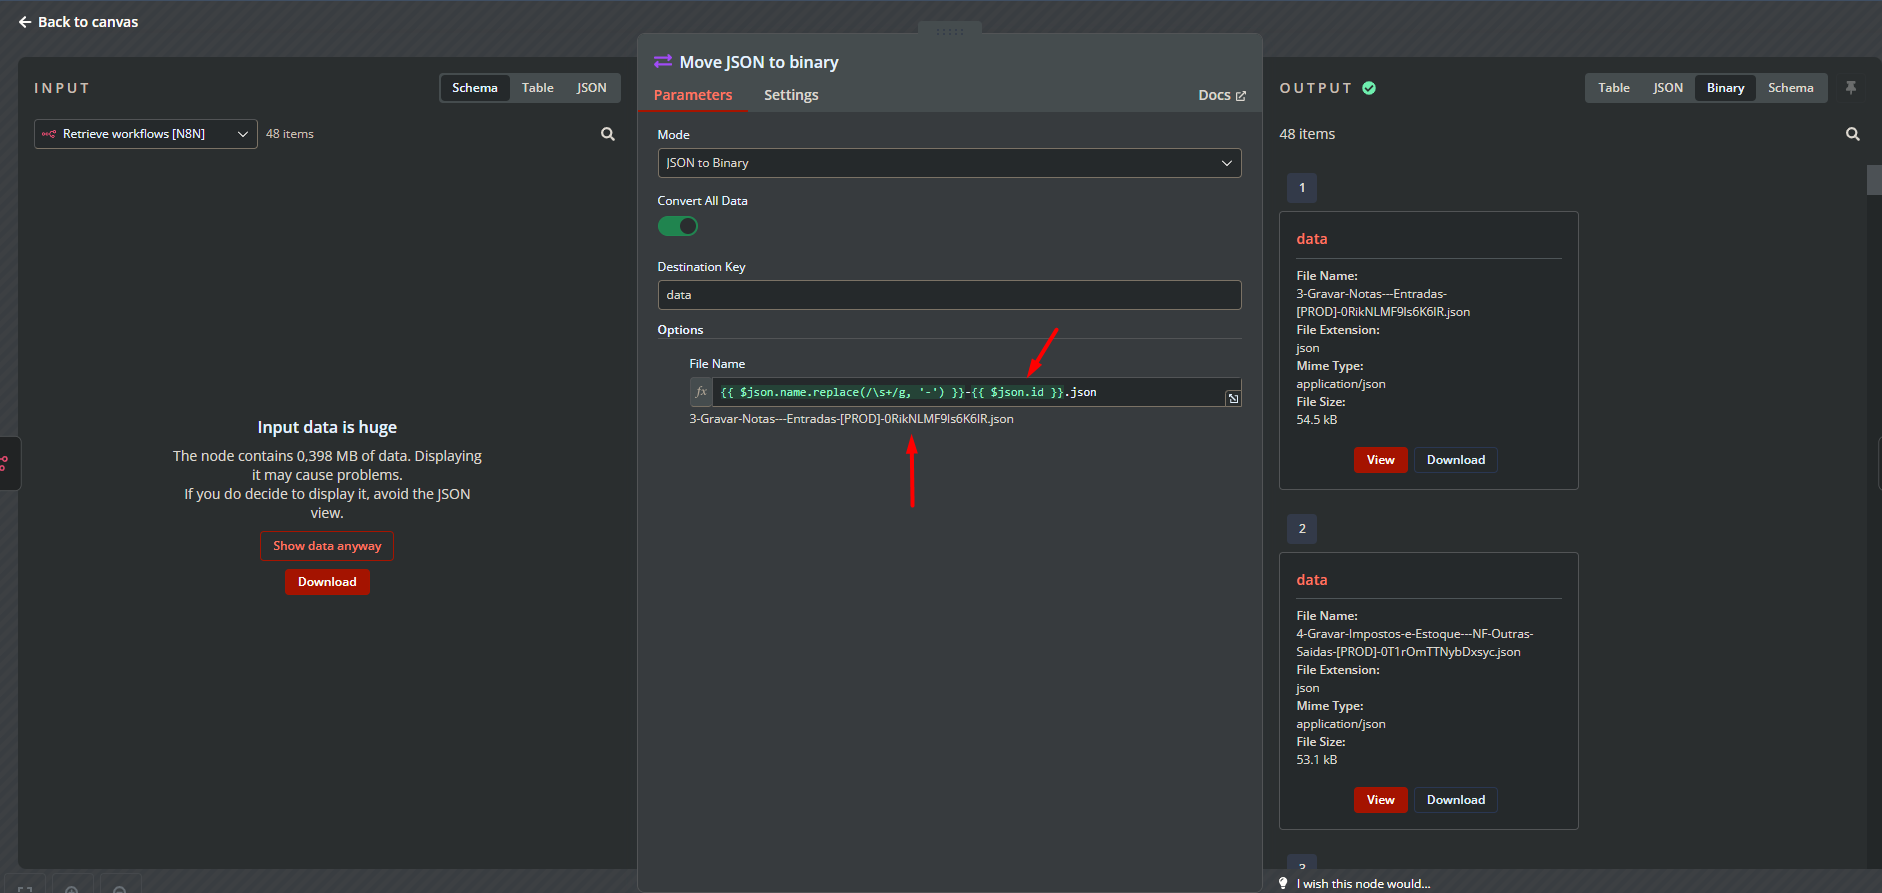Image resolution: width=1882 pixels, height=893 pixels.
Task: Click the drag handle above the node panel
Action: [950, 32]
